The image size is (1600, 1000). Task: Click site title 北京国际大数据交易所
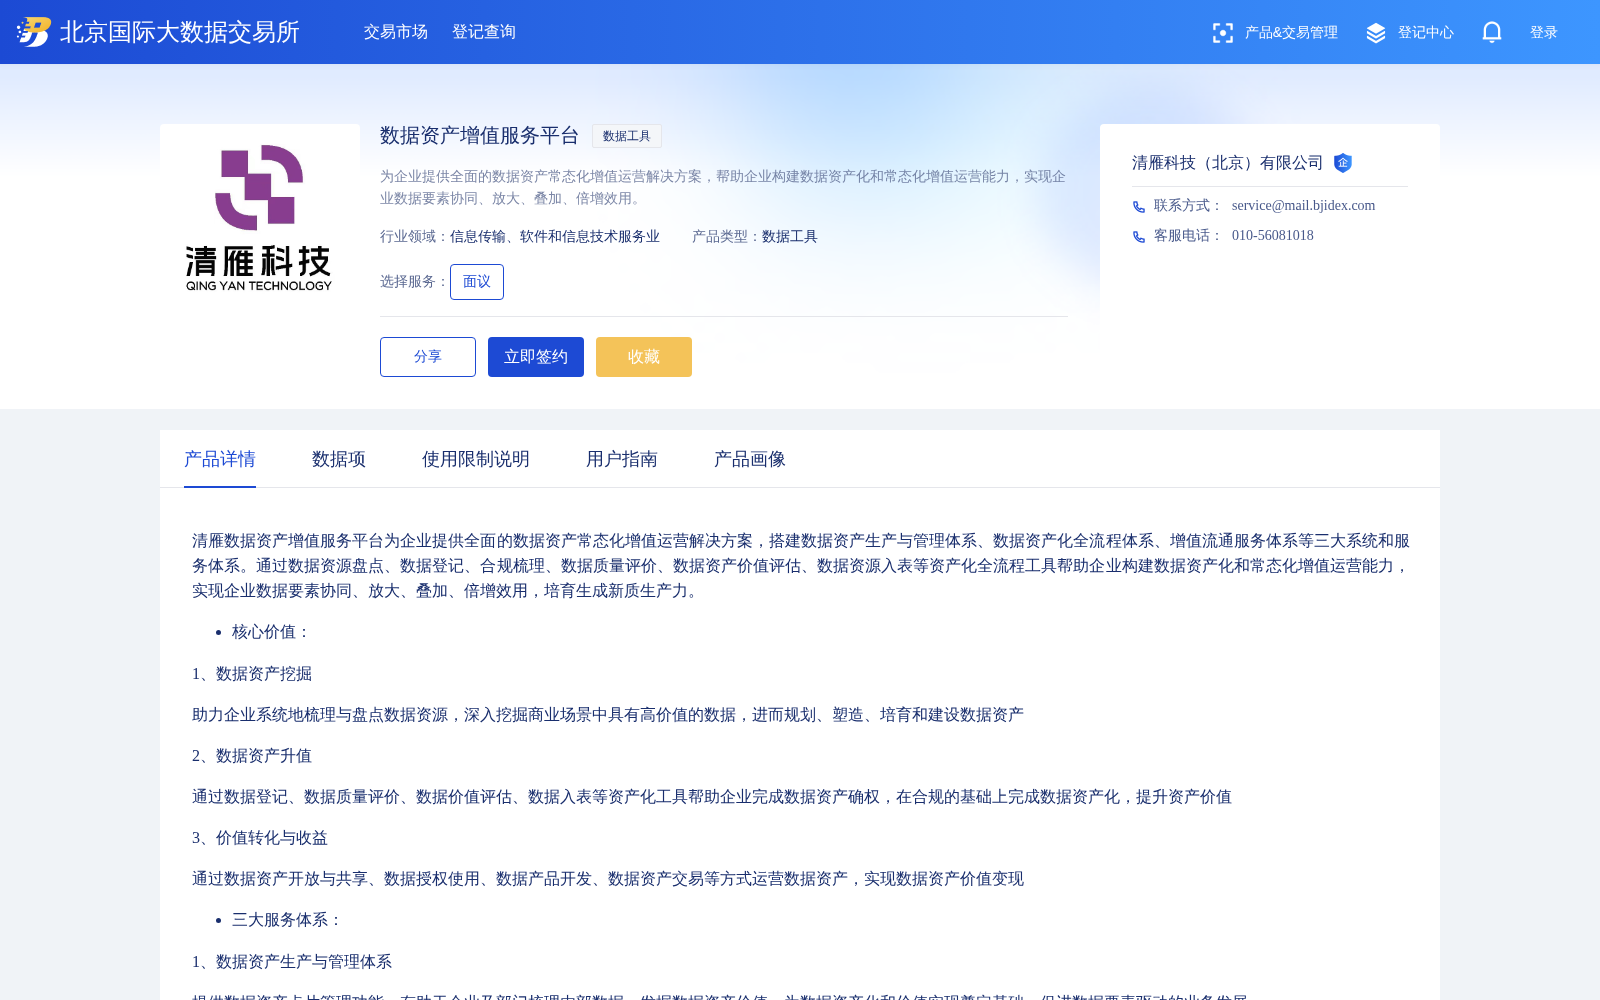click(180, 32)
